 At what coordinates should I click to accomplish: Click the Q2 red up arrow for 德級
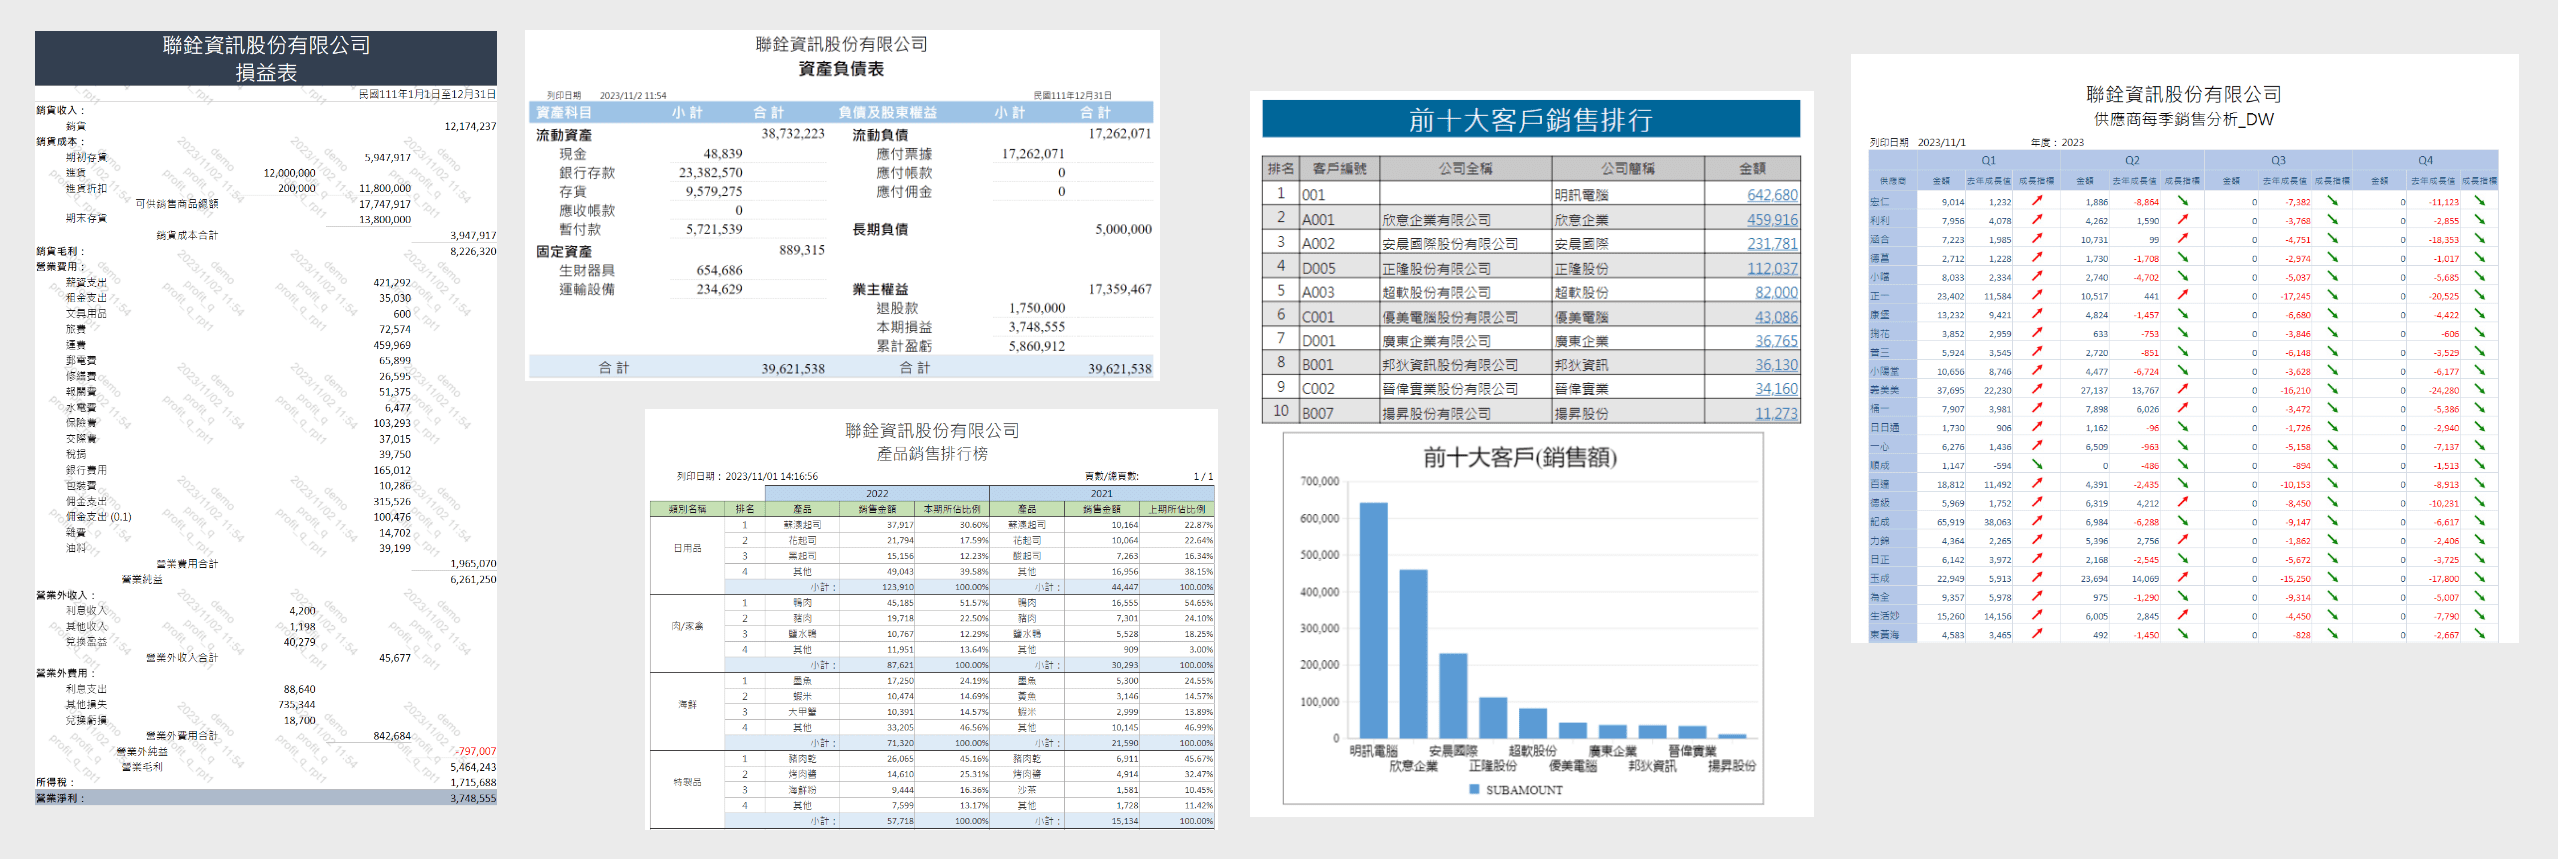pyautogui.click(x=2183, y=503)
